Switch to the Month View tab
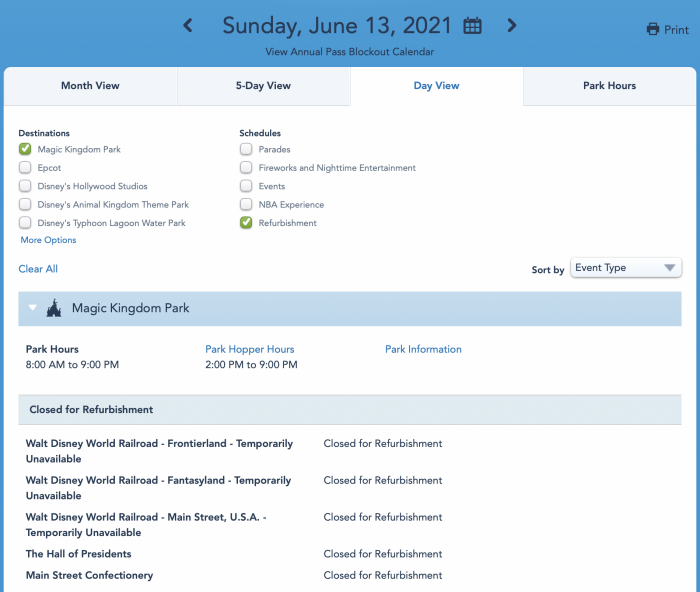 click(x=91, y=86)
